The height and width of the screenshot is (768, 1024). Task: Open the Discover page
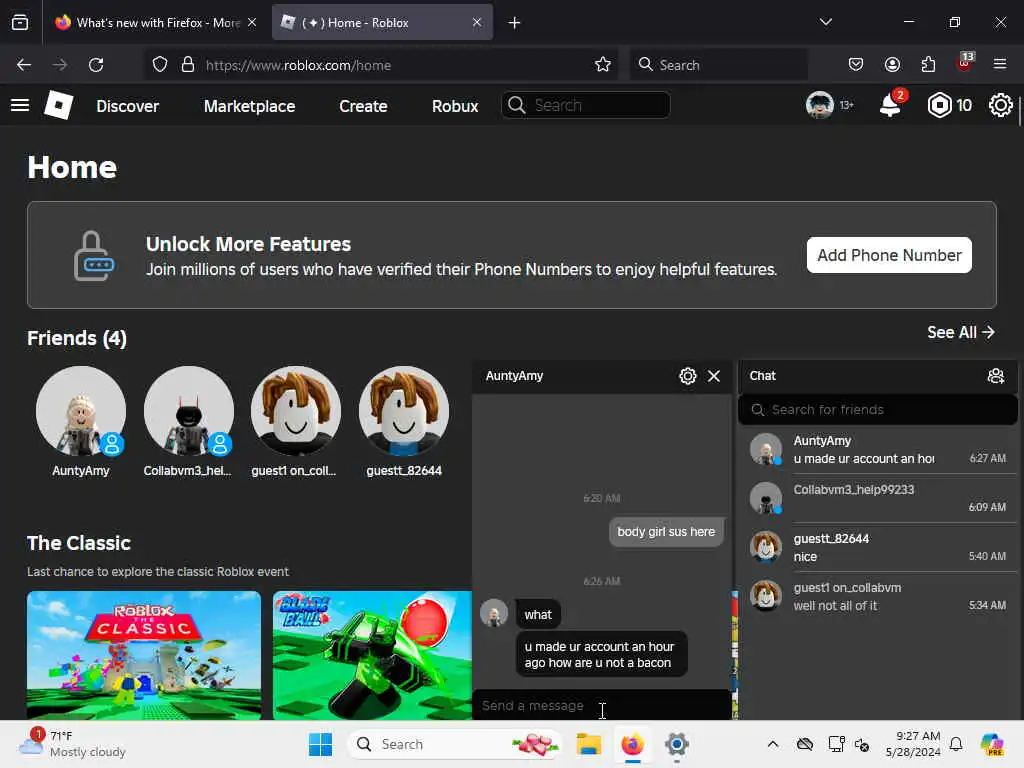[127, 106]
